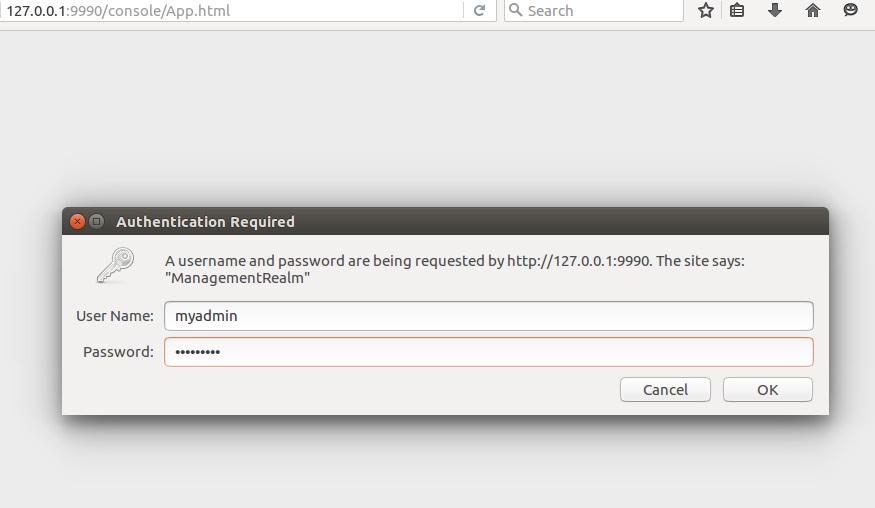Cancel the authentication prompt
The height and width of the screenshot is (508, 875).
(665, 390)
